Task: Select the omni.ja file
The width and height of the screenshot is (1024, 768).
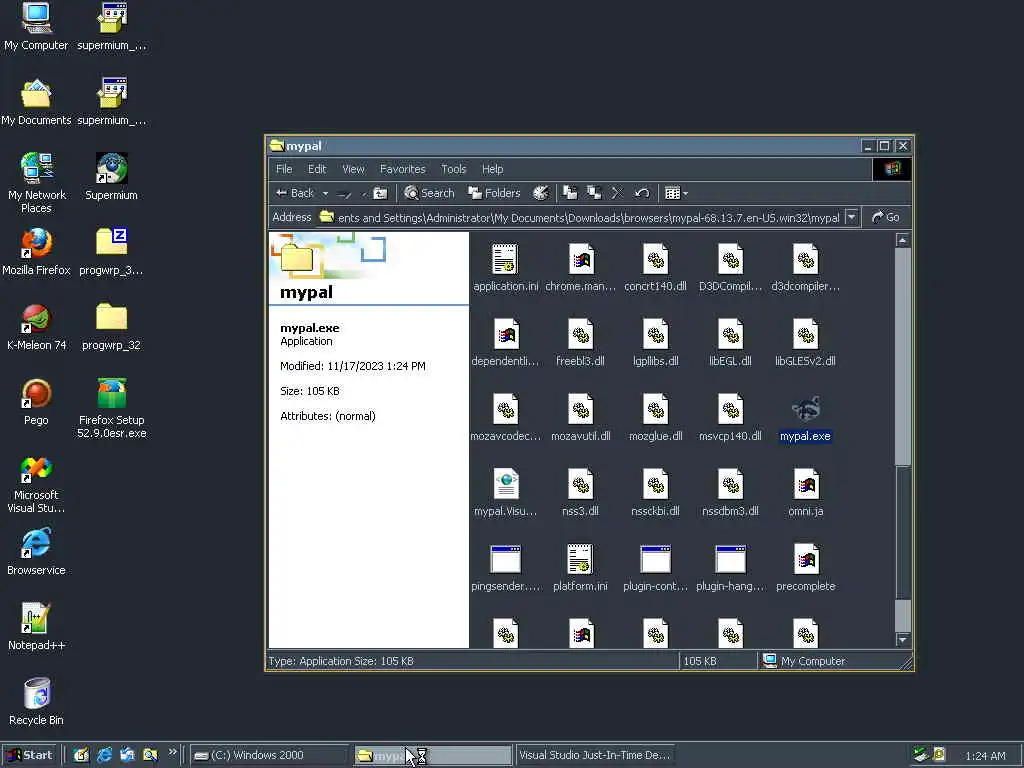Action: point(805,493)
